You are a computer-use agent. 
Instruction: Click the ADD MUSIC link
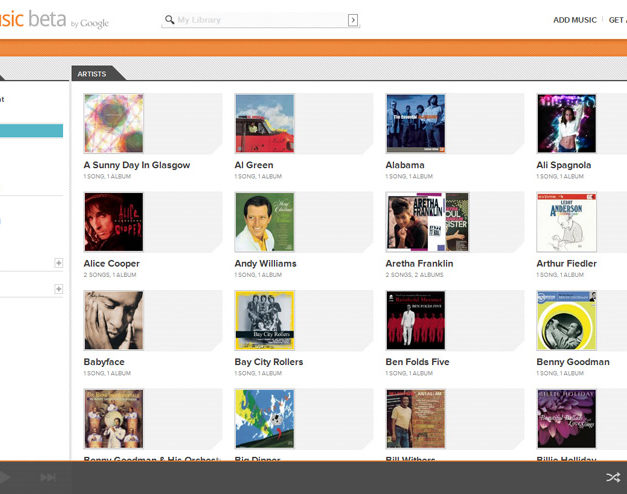575,20
